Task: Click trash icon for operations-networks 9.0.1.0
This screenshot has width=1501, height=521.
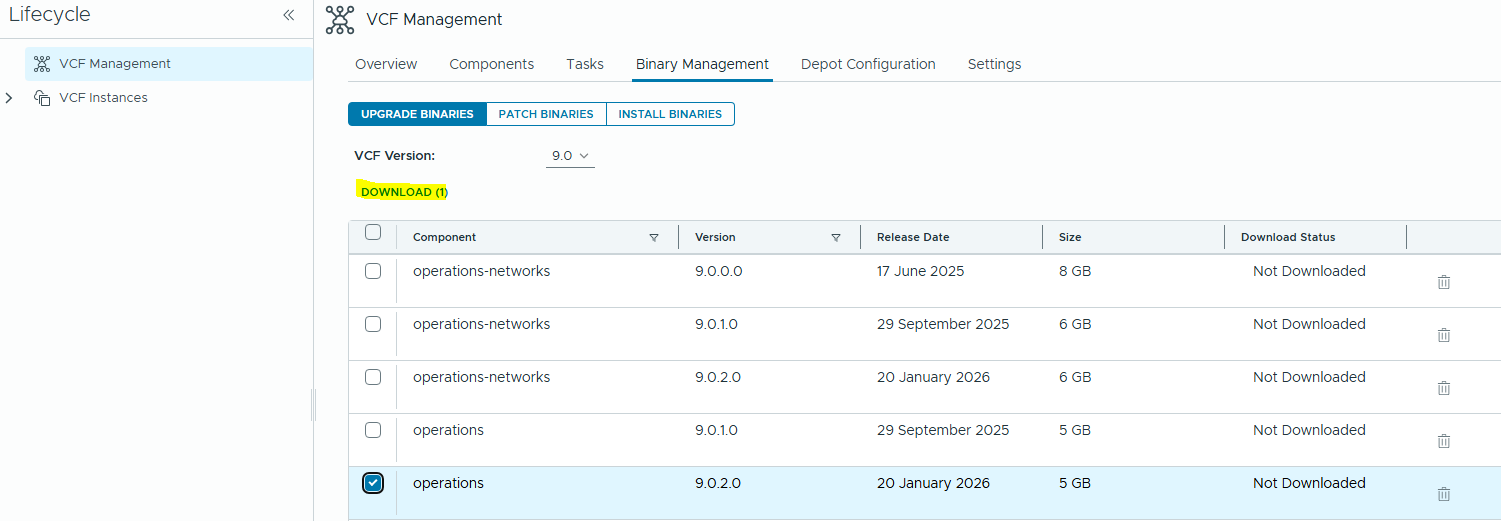Action: click(1443, 335)
